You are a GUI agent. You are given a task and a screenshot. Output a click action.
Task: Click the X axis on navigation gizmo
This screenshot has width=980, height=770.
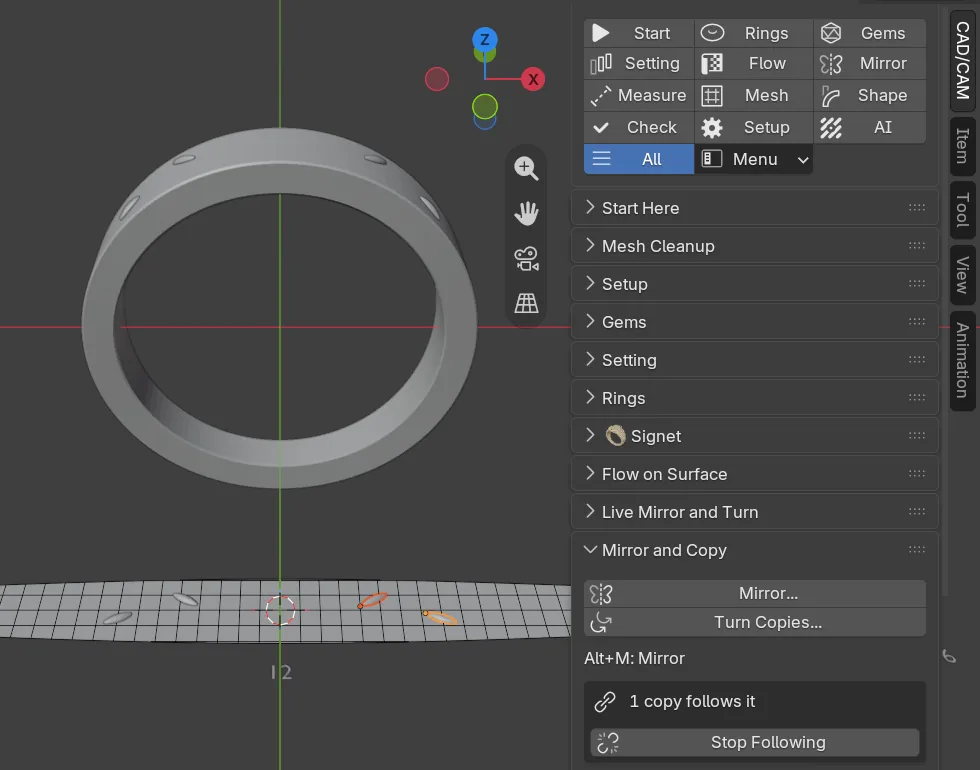tap(533, 79)
